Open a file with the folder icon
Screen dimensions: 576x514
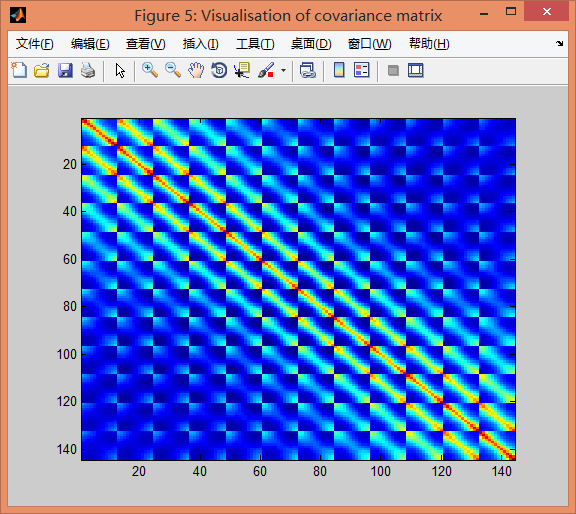[x=42, y=70]
